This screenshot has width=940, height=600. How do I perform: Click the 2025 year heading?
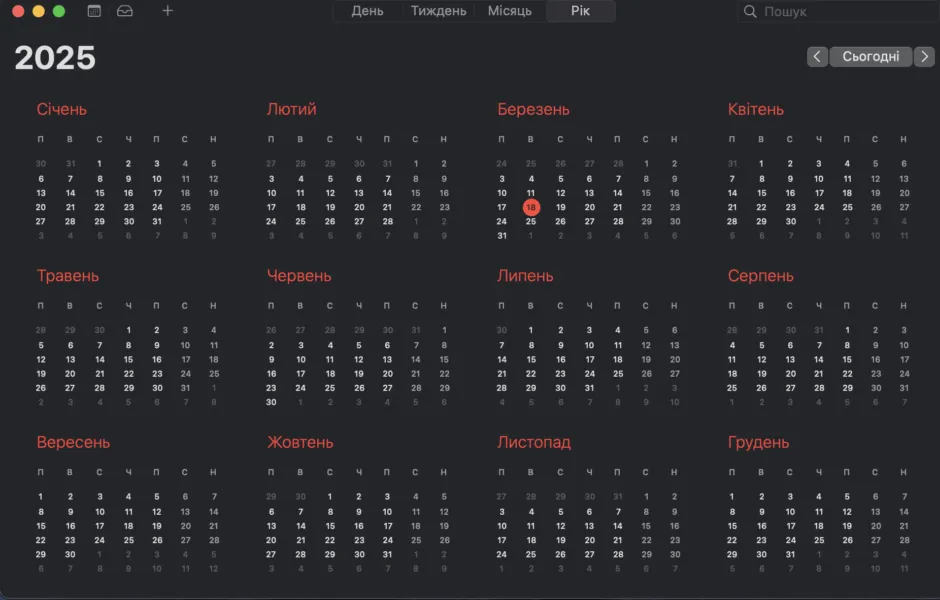(55, 58)
